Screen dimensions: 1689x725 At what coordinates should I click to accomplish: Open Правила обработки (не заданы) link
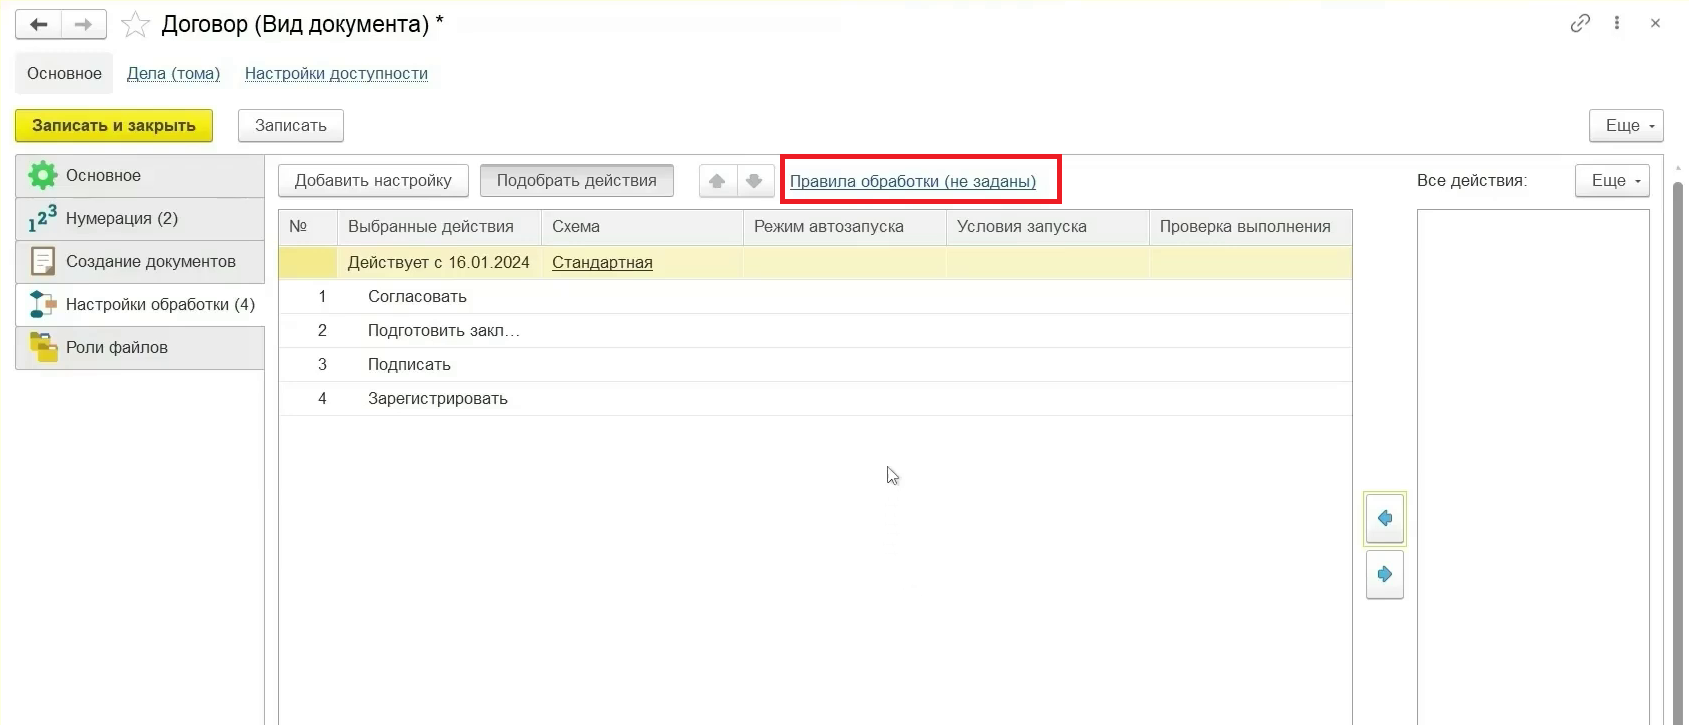(x=912, y=182)
